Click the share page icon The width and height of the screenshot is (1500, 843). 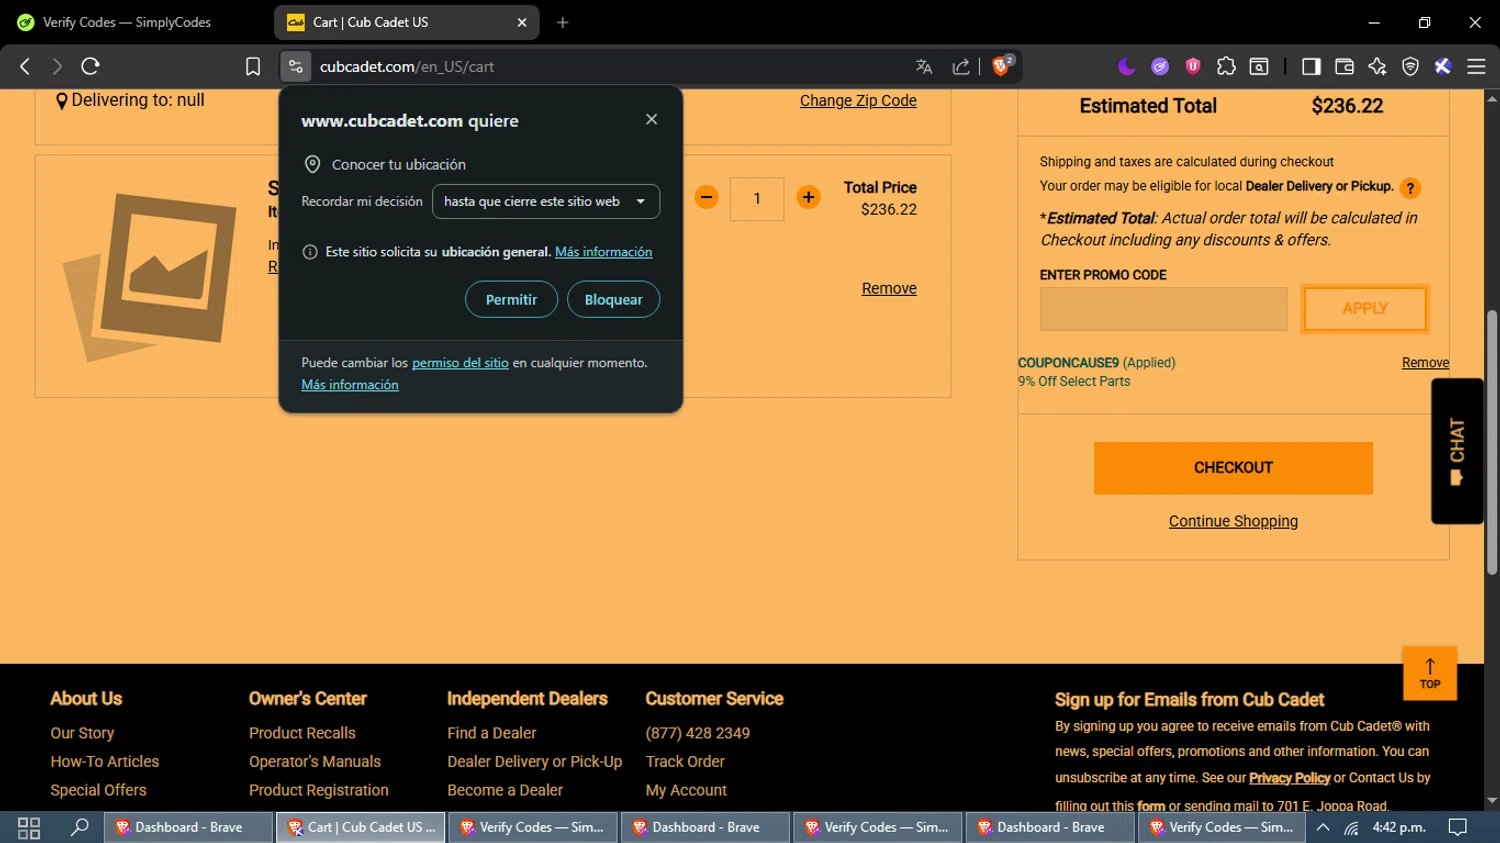click(x=961, y=66)
